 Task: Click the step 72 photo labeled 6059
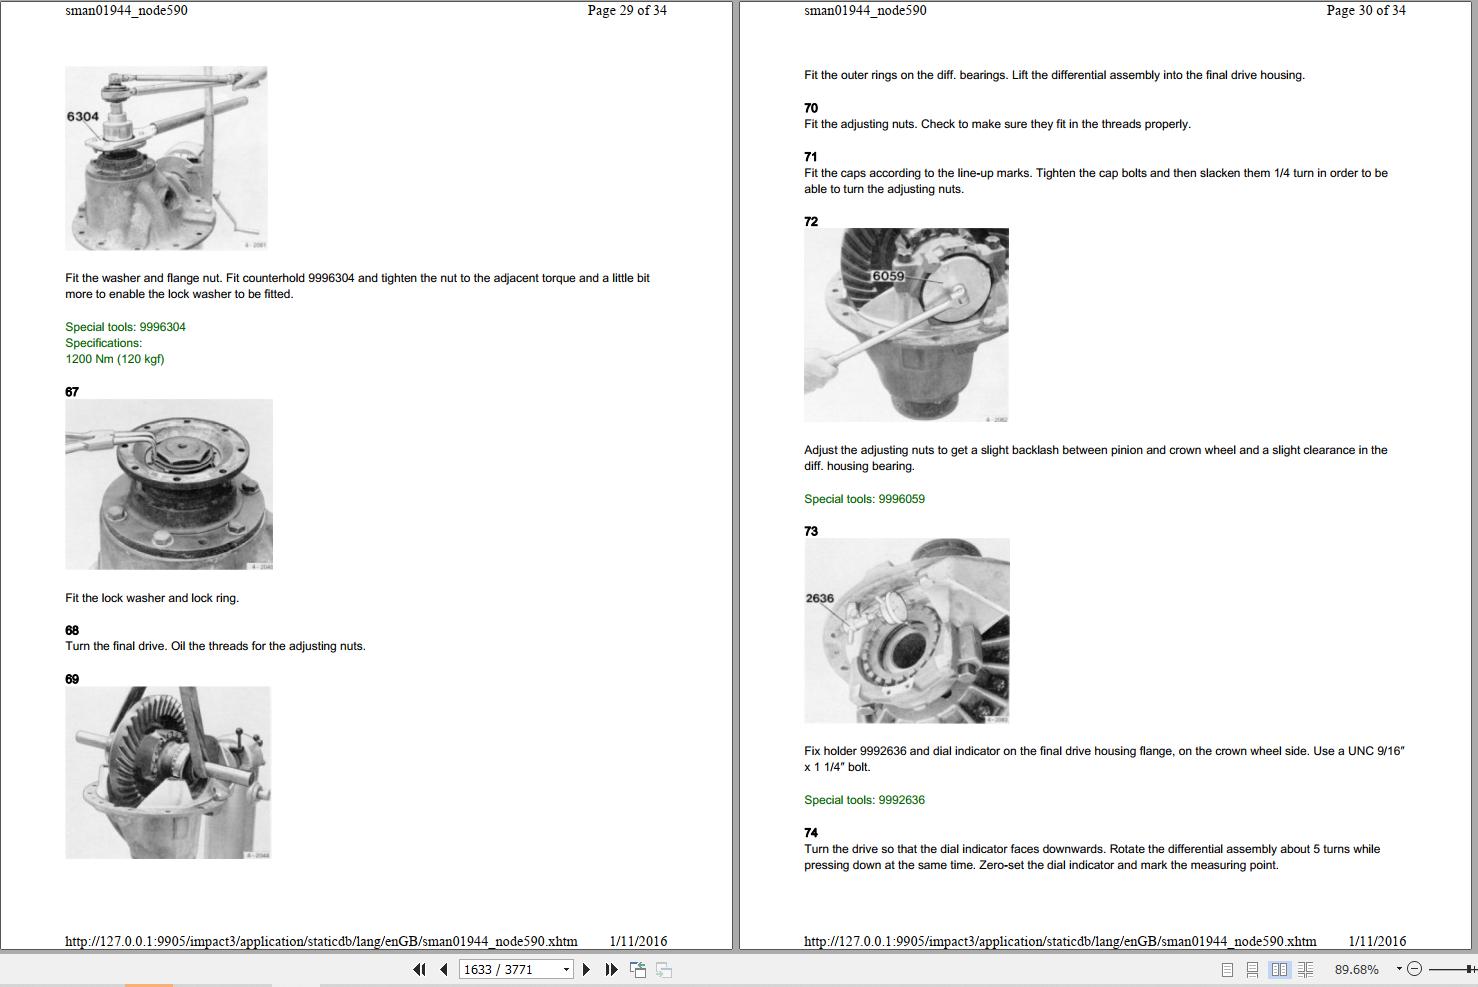pyautogui.click(x=906, y=325)
